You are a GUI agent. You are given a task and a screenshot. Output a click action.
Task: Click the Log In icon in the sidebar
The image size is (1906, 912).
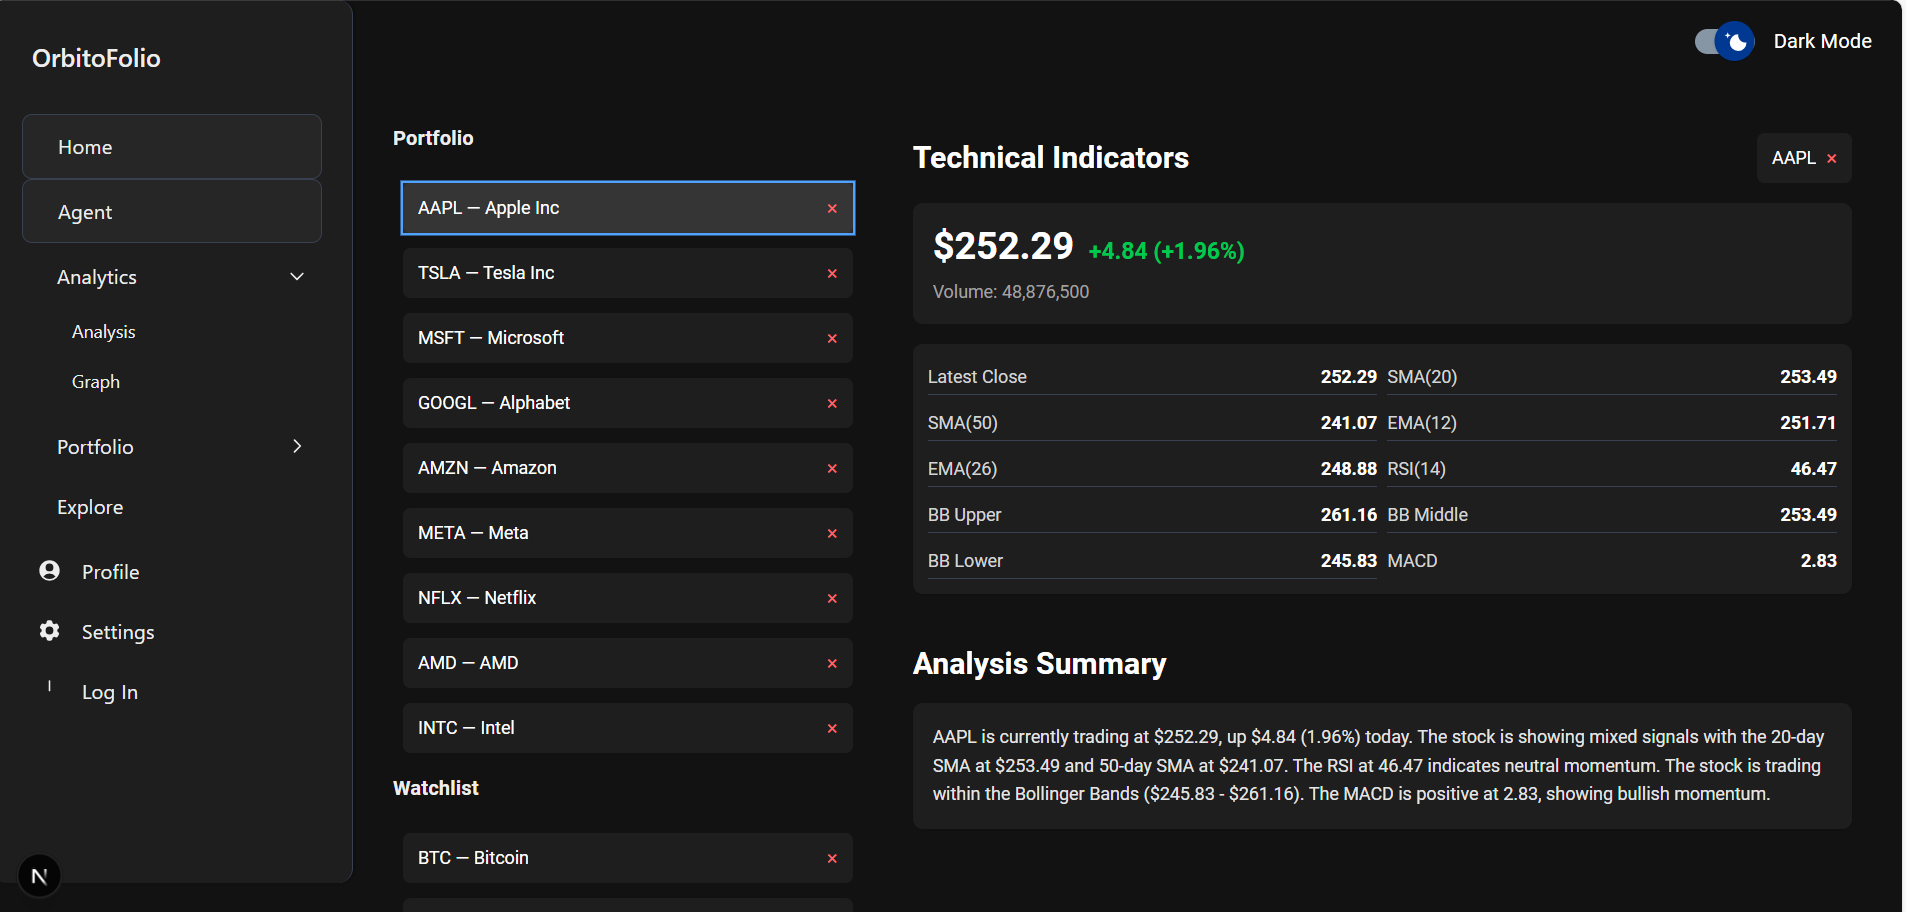49,687
